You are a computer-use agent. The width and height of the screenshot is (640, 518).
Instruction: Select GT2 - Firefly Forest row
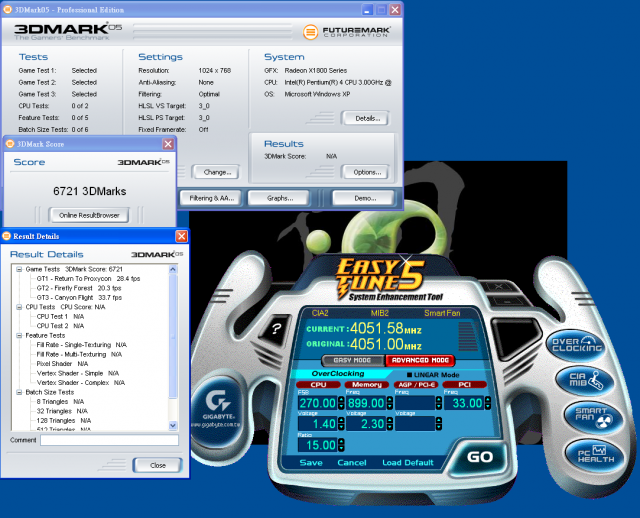(x=79, y=288)
